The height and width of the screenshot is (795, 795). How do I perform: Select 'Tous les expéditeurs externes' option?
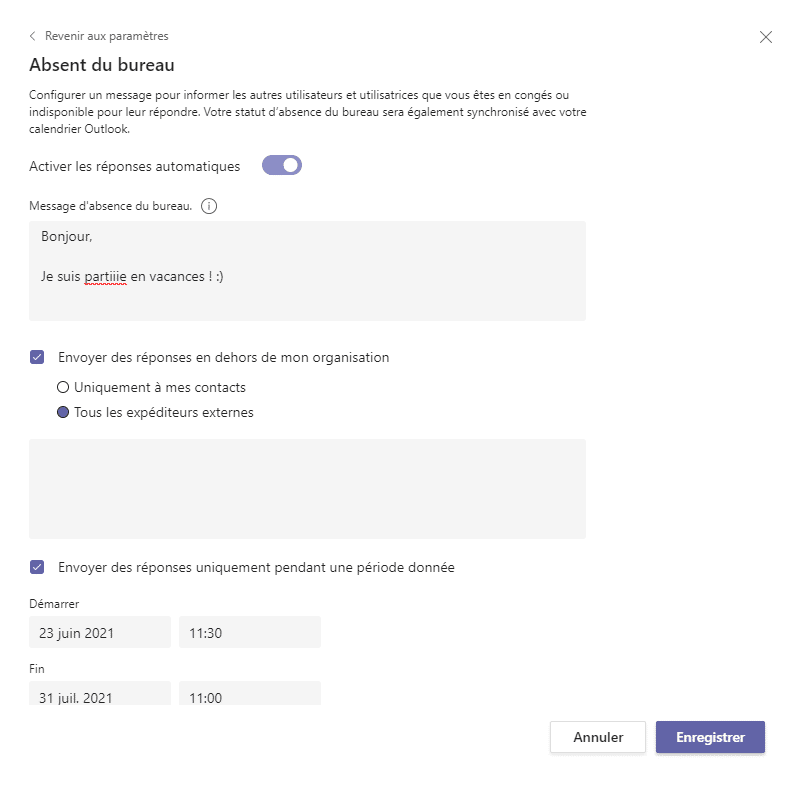coord(63,412)
